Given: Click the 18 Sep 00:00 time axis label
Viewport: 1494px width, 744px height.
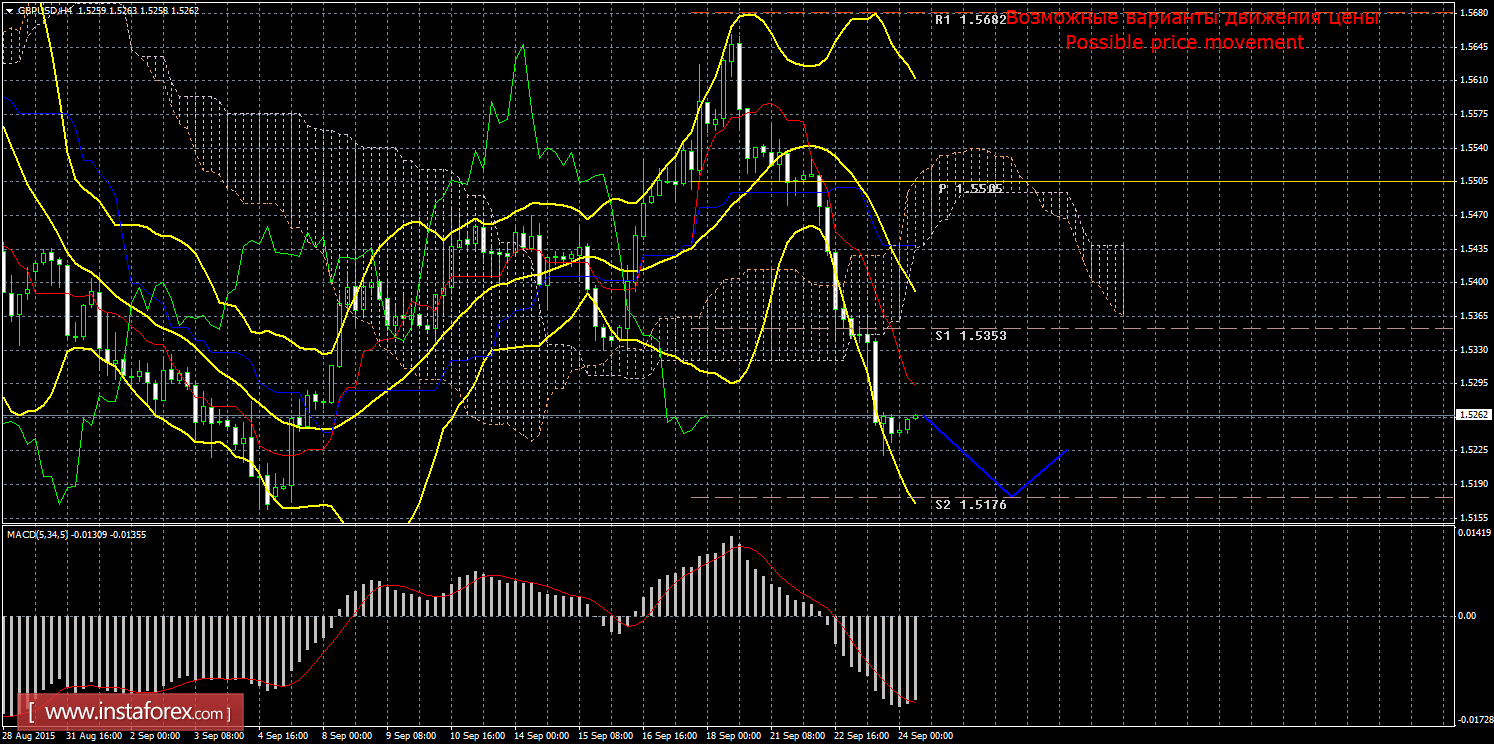Looking at the screenshot, I should click(x=734, y=736).
